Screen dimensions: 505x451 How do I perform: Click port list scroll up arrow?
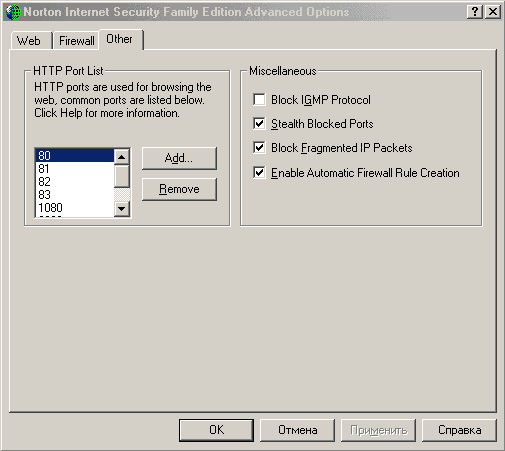pyautogui.click(x=122, y=157)
